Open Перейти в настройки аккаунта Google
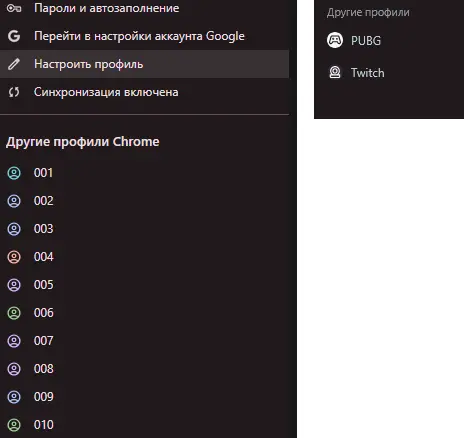Image resolution: width=471 pixels, height=438 pixels. tap(144, 36)
